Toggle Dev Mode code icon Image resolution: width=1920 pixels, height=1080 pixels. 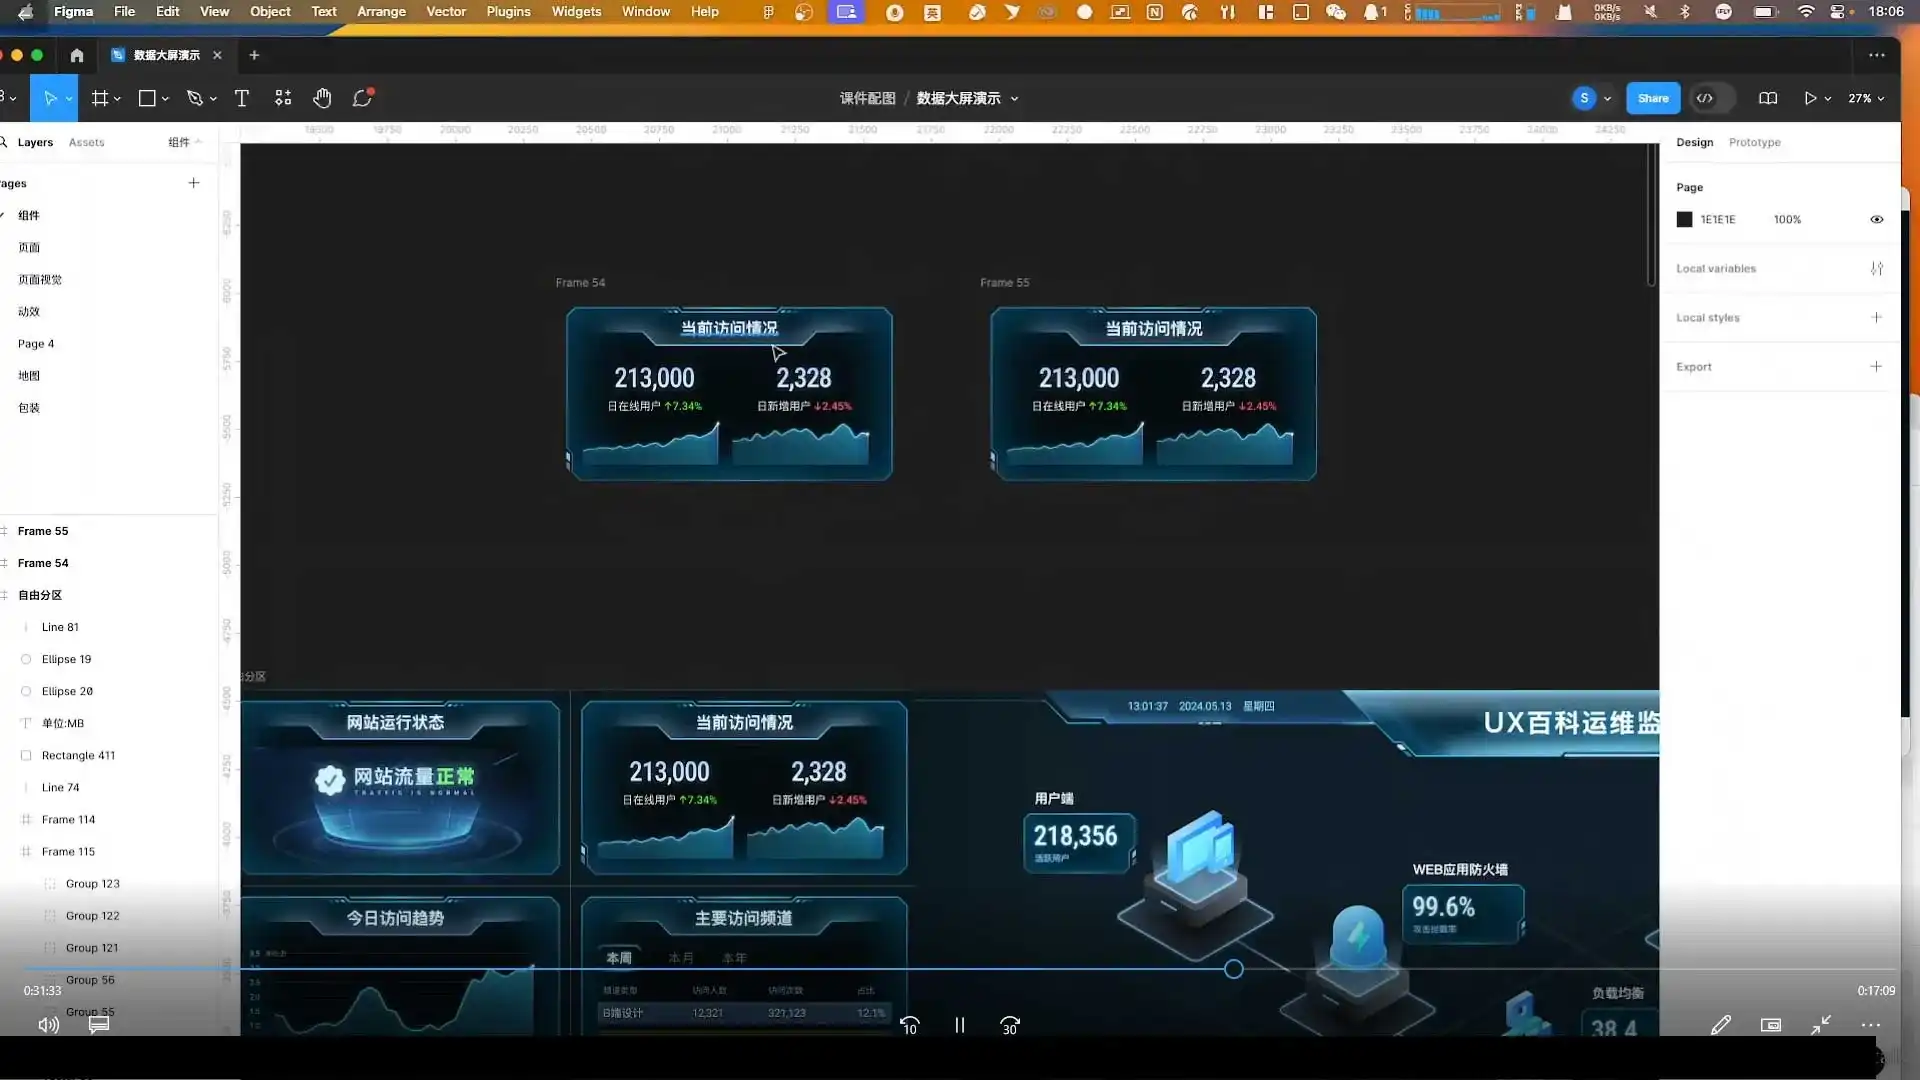[x=1705, y=98]
